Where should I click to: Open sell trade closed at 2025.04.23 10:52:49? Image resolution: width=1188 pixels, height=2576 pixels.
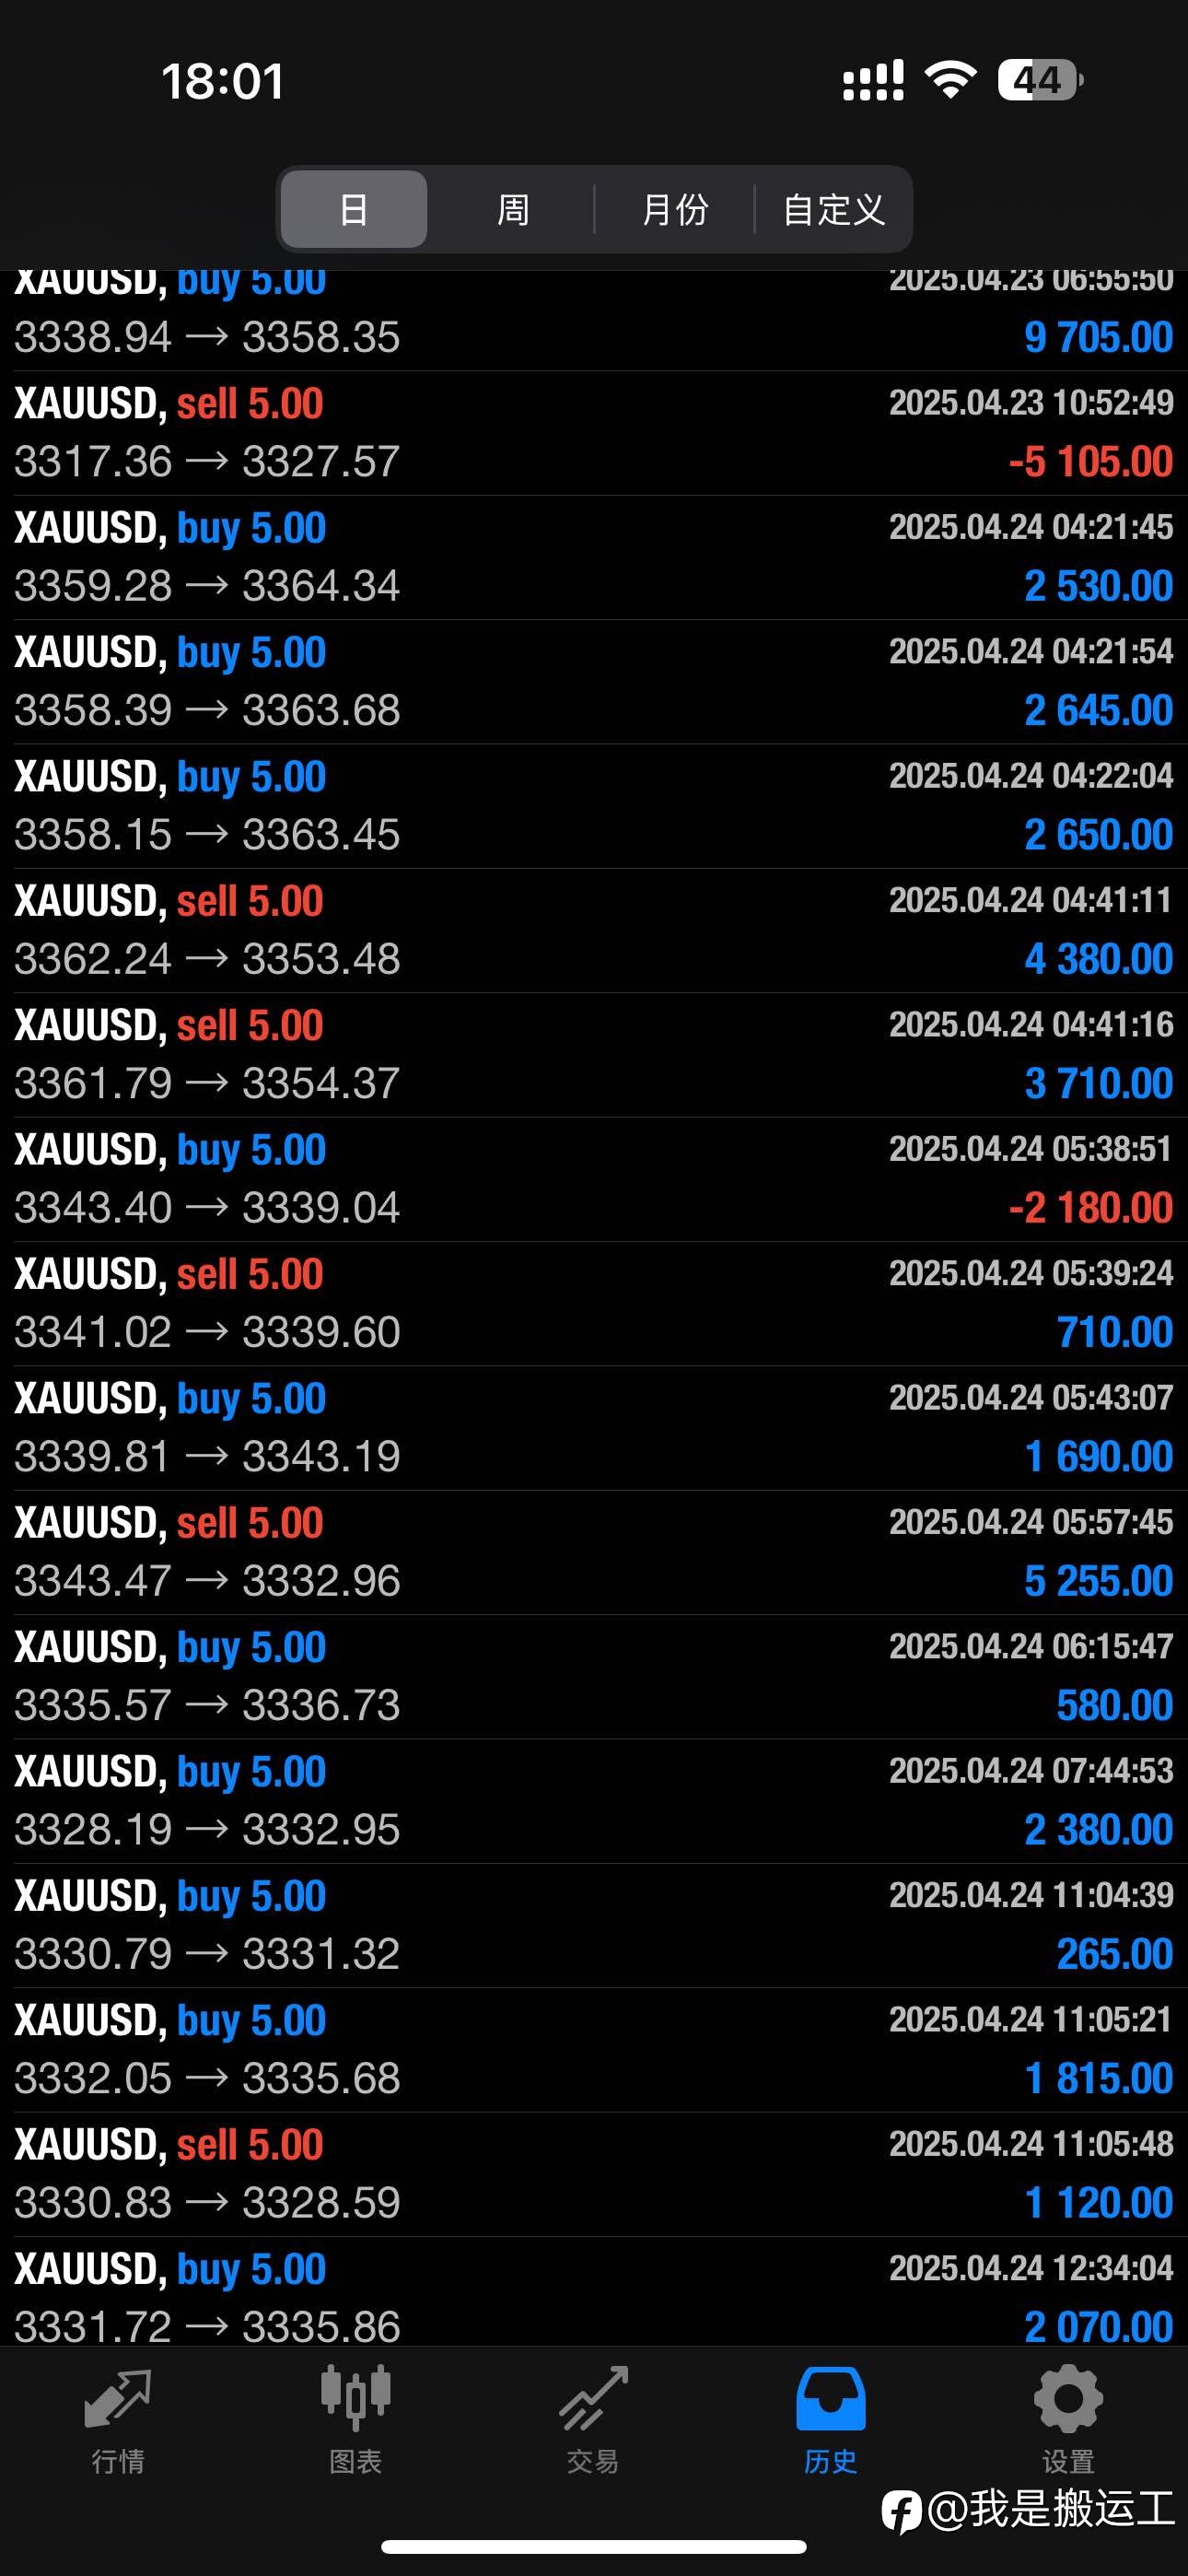594,433
